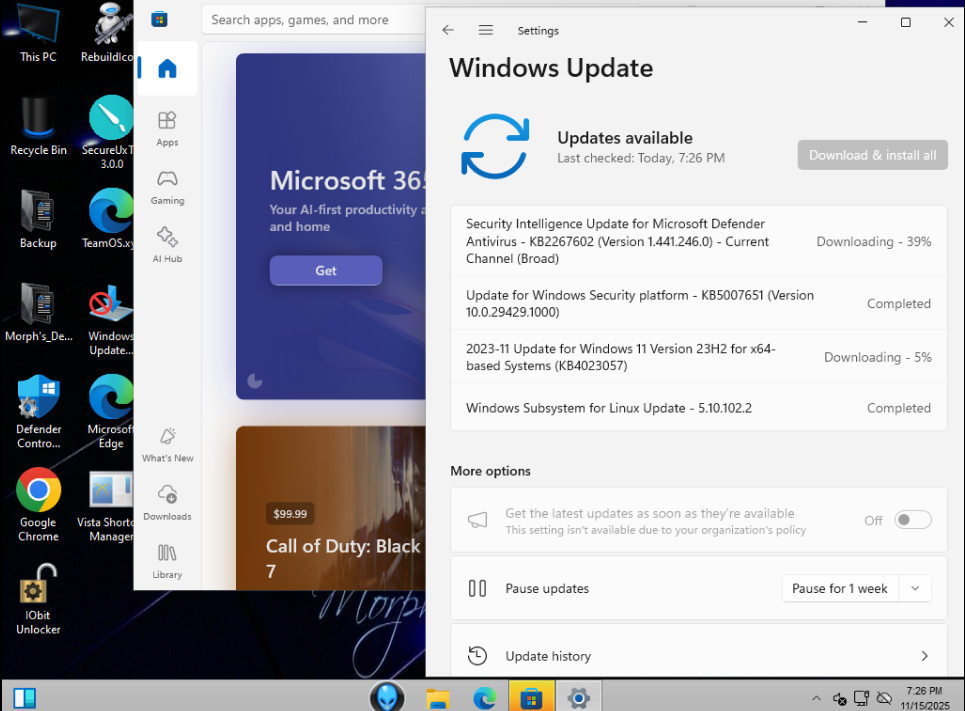
Task: Open What's New in Store sidebar
Action: pos(167,444)
